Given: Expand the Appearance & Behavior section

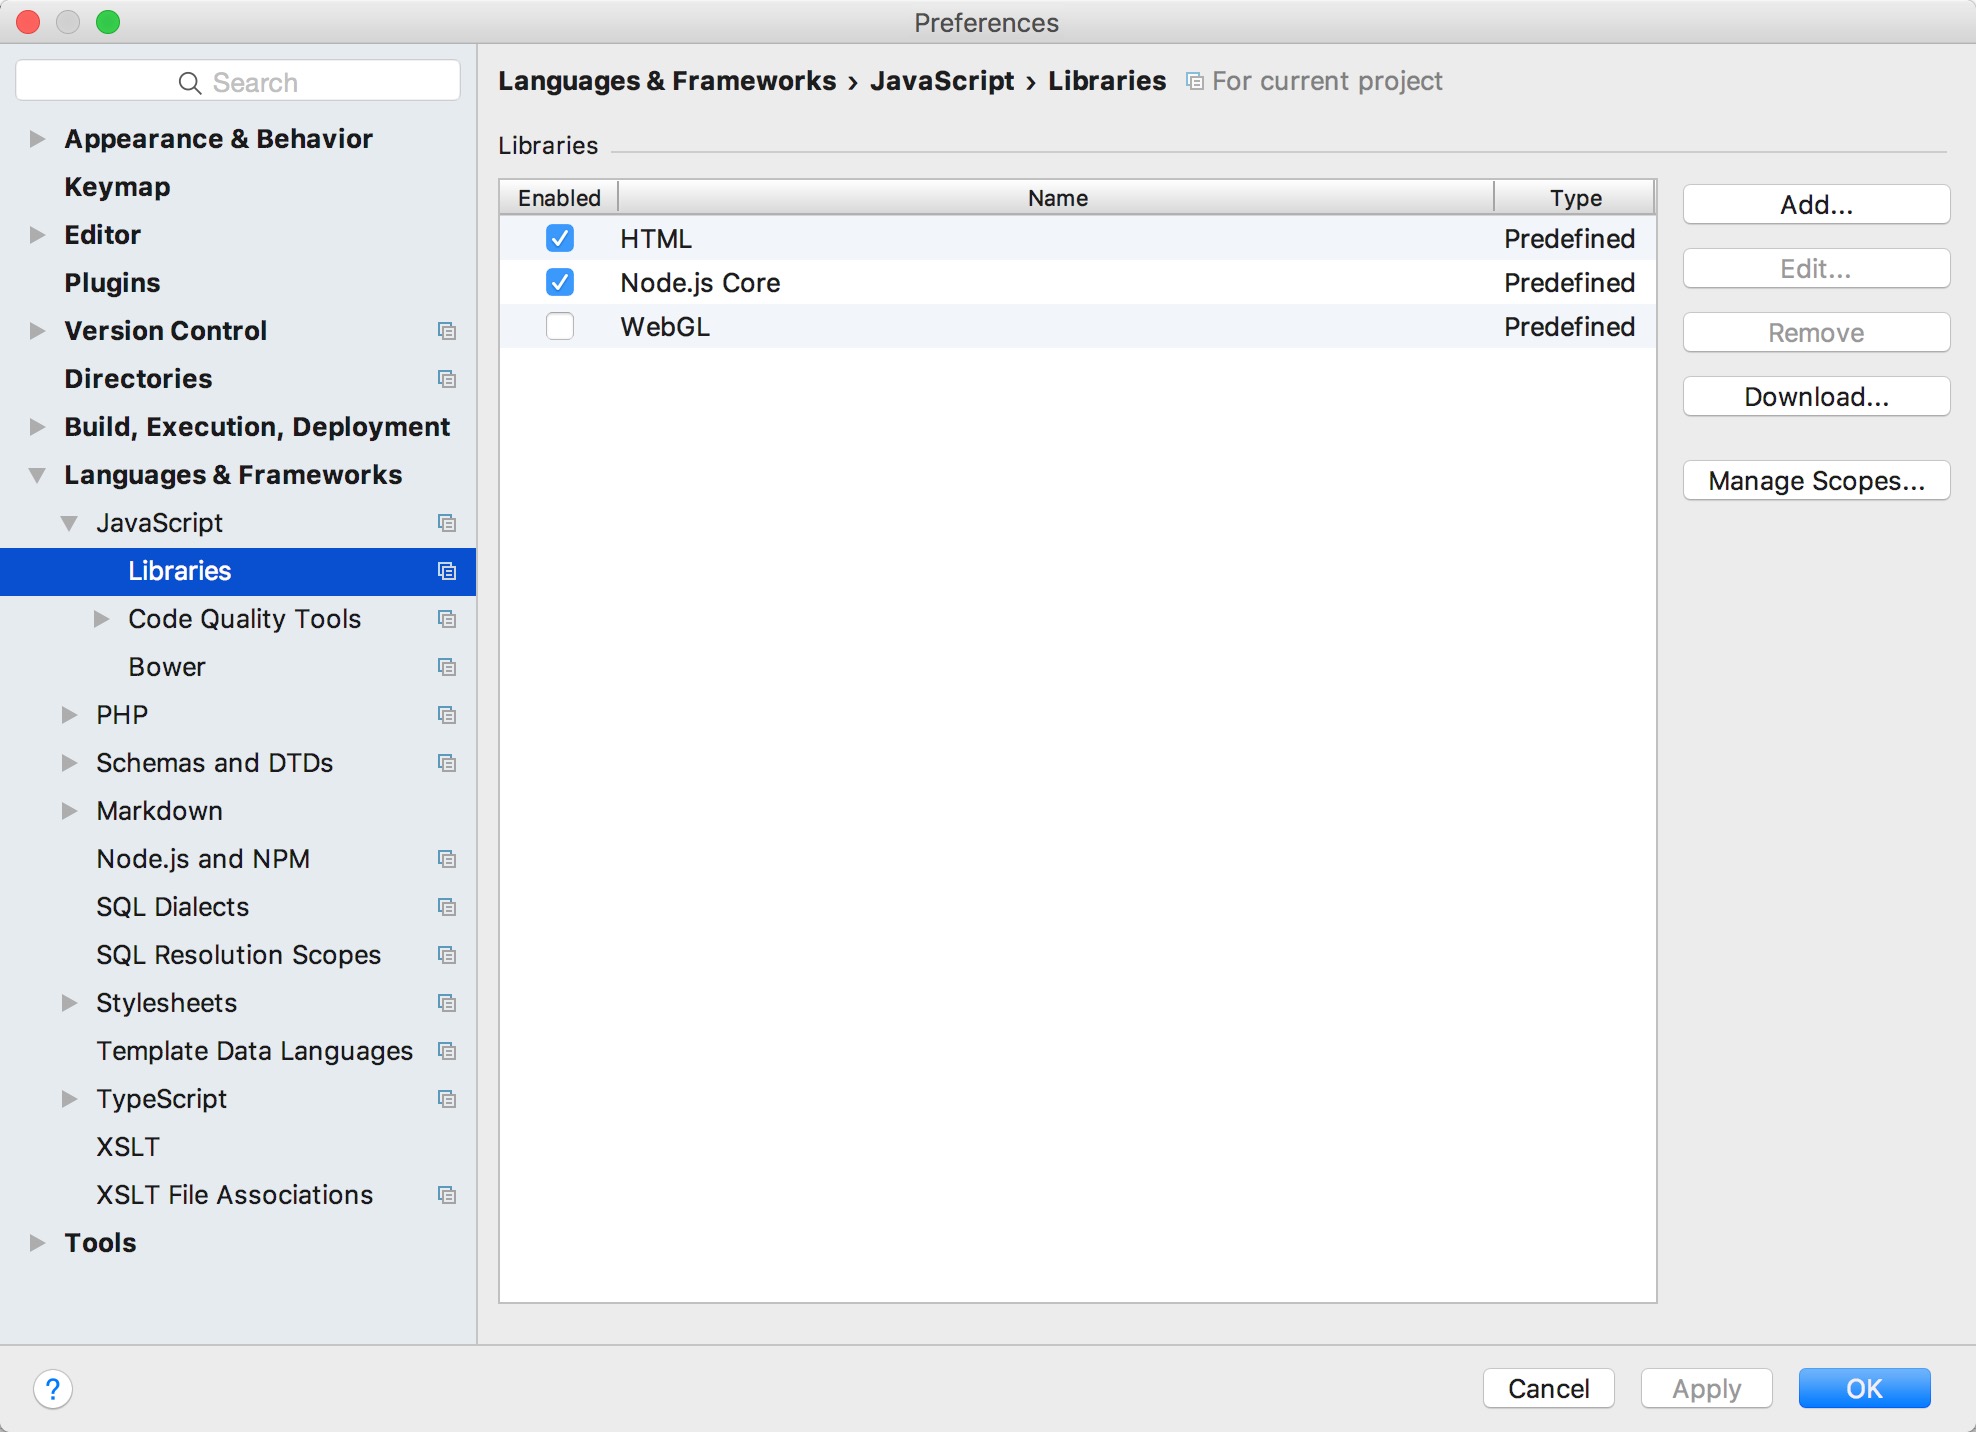Looking at the screenshot, I should (37, 139).
